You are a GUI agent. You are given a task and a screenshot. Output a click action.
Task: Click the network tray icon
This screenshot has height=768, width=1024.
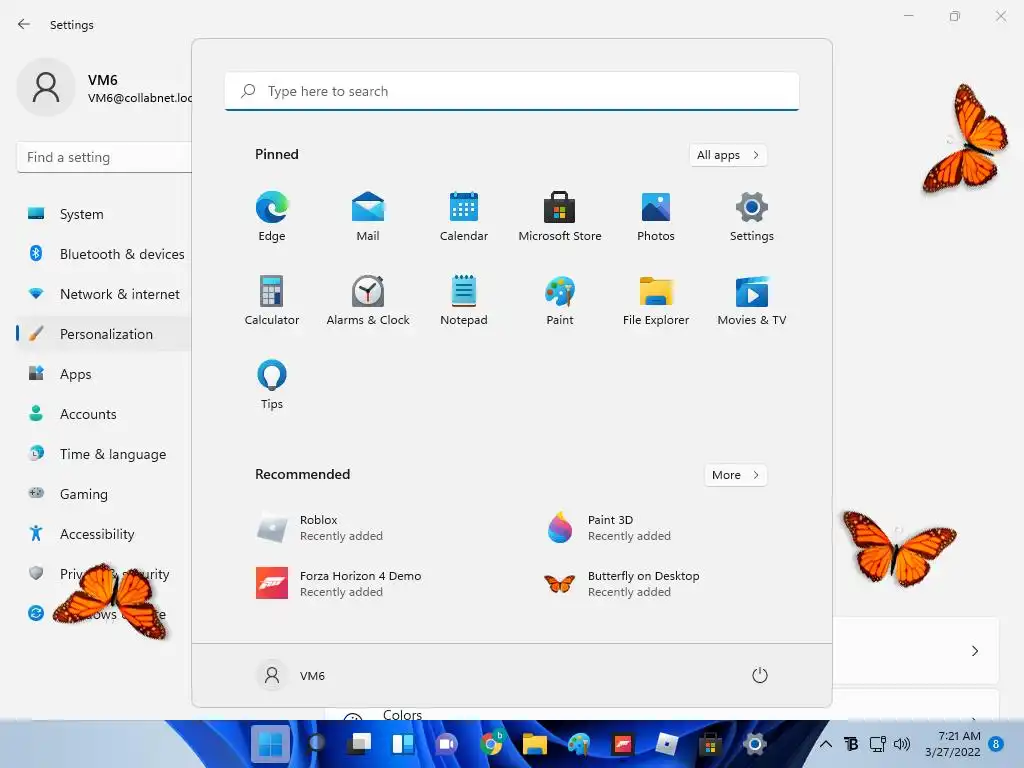click(x=877, y=744)
